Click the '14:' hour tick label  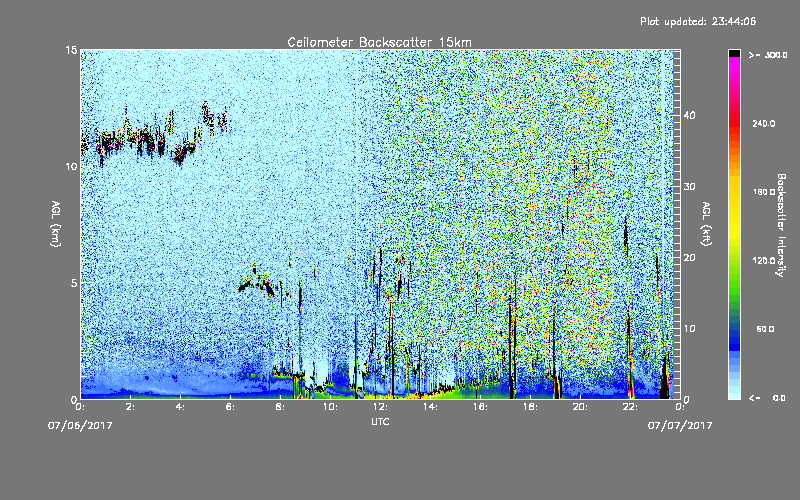point(430,407)
